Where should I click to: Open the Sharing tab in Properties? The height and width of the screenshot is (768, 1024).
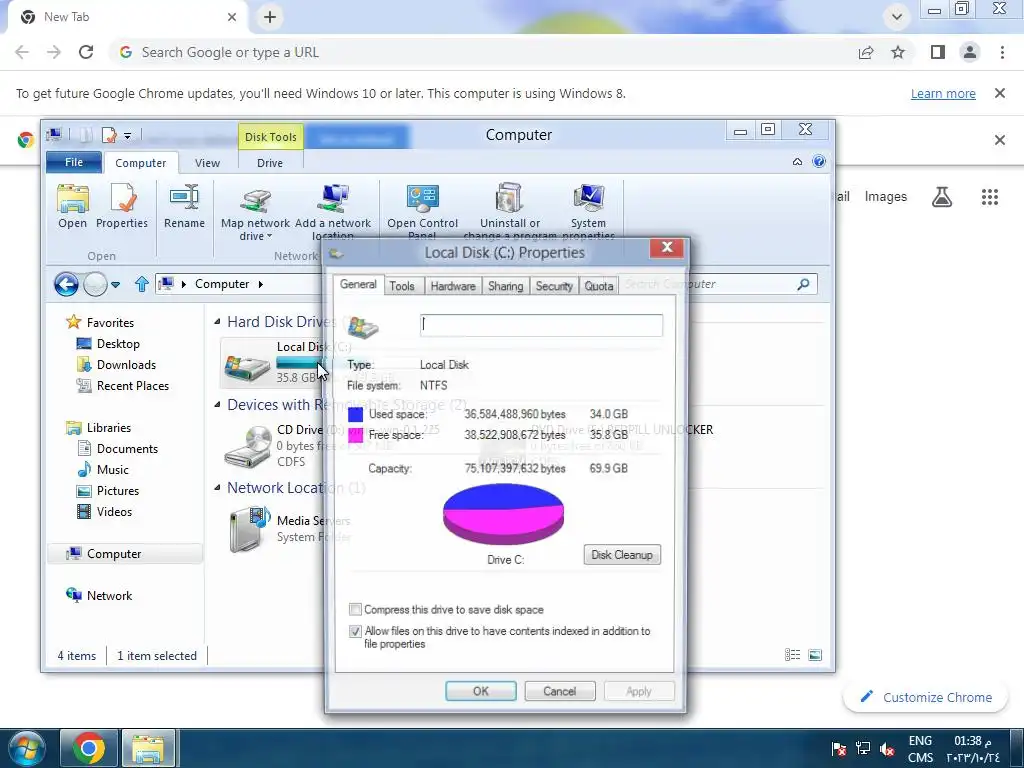[x=505, y=286]
